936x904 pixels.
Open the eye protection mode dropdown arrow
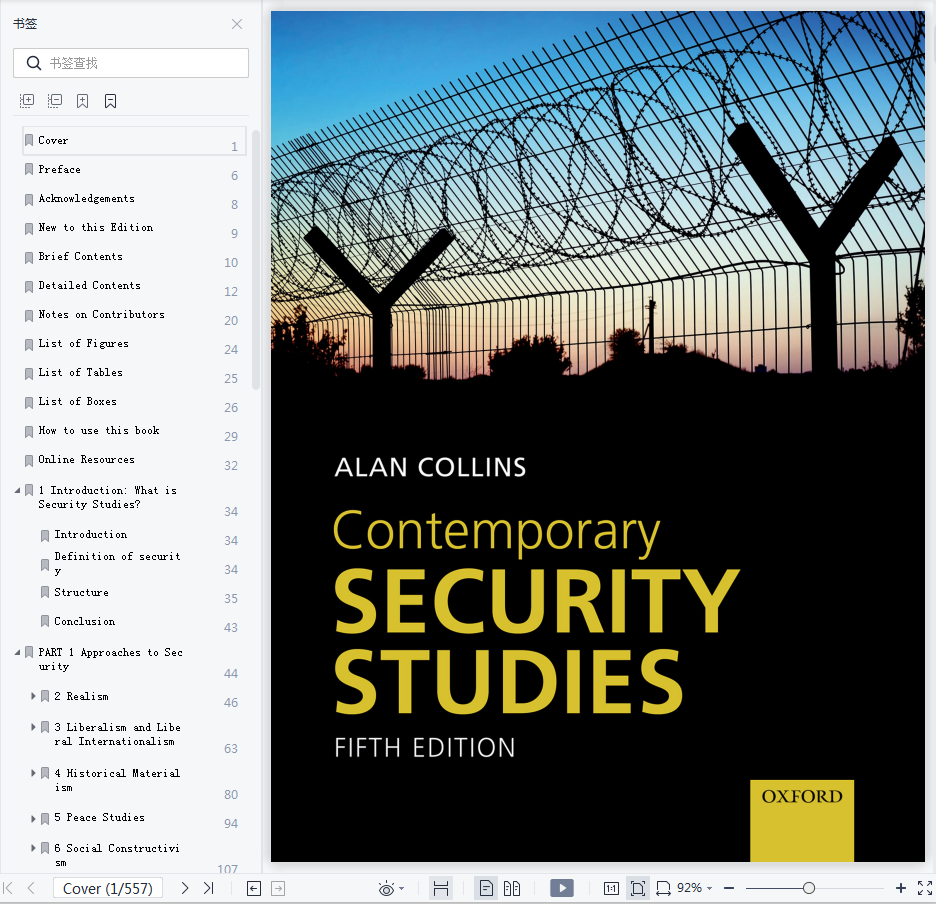click(x=402, y=888)
